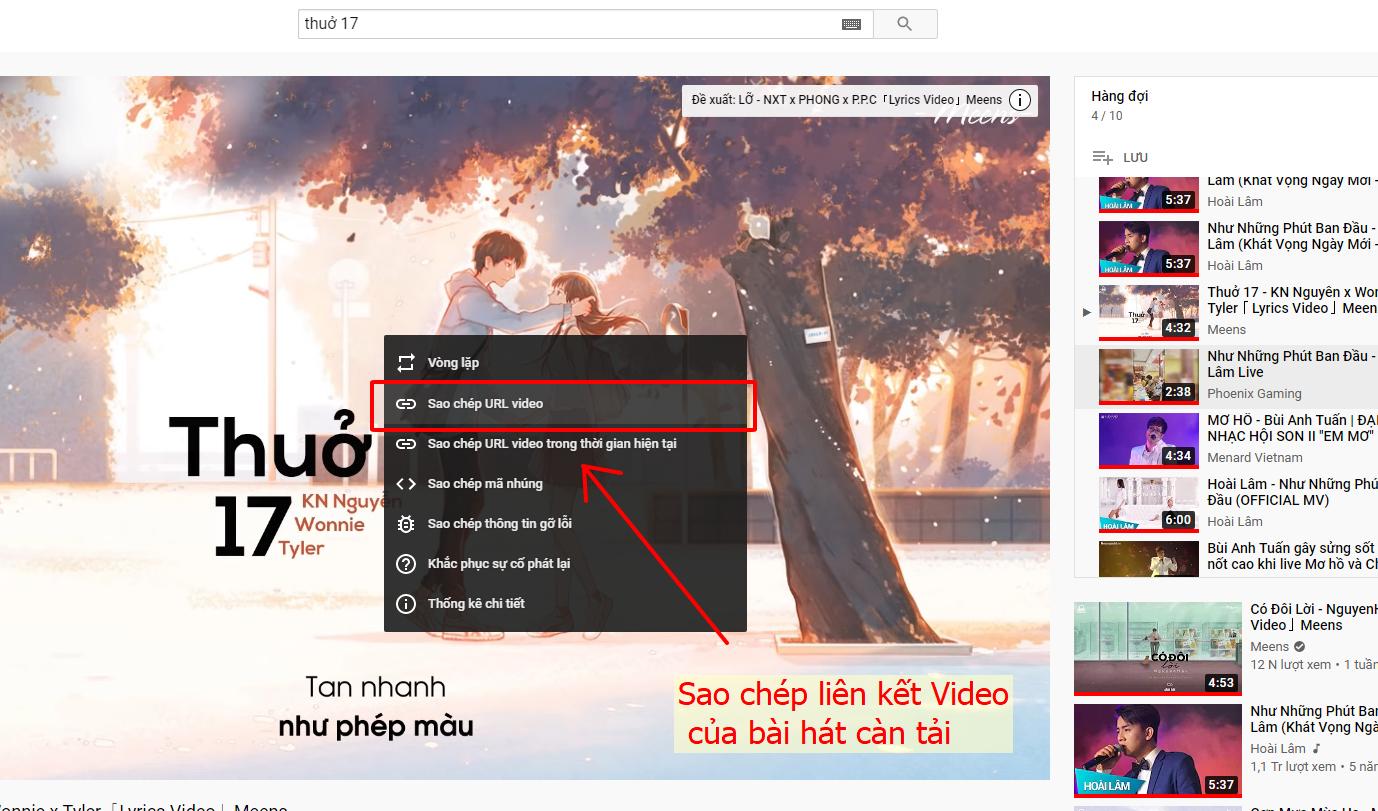1378x811 pixels.
Task: Click the Menard Vietnam channel name
Action: (1254, 458)
